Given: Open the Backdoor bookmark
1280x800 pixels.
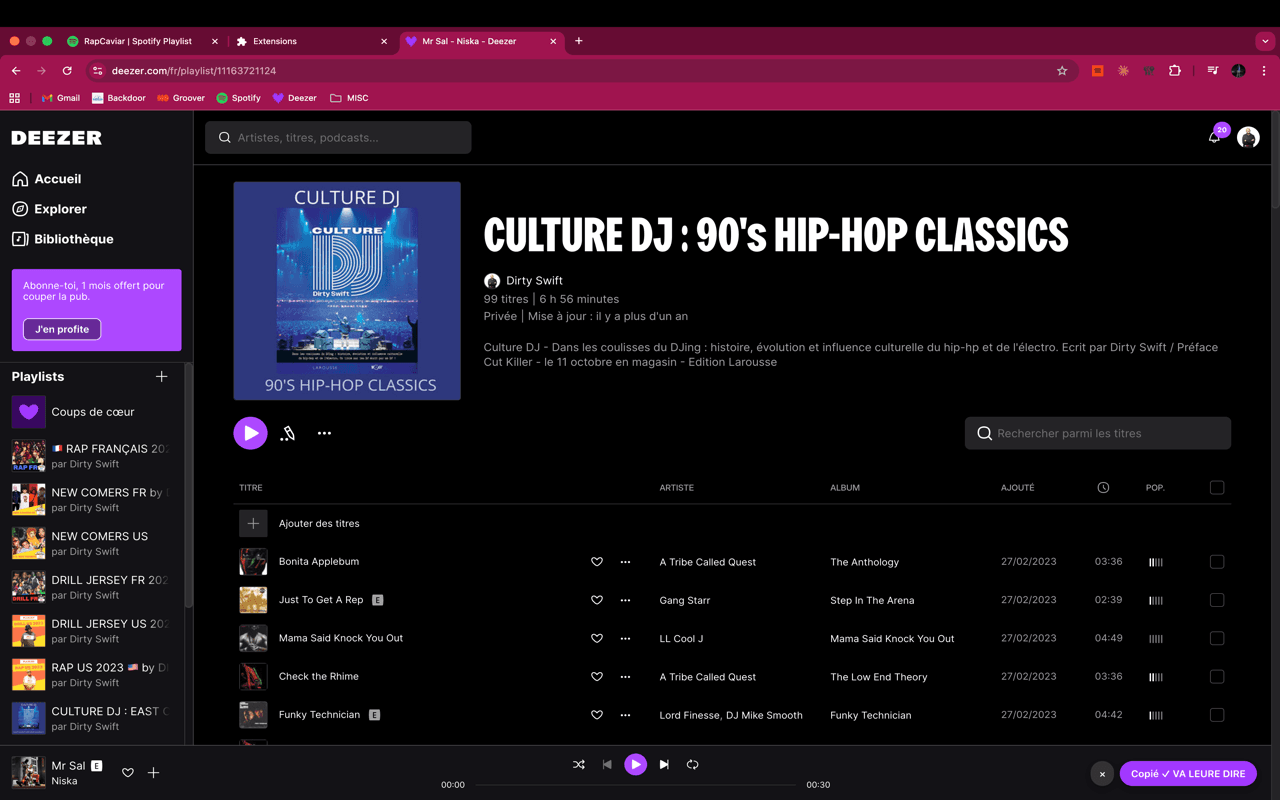Looking at the screenshot, I should click(x=118, y=98).
